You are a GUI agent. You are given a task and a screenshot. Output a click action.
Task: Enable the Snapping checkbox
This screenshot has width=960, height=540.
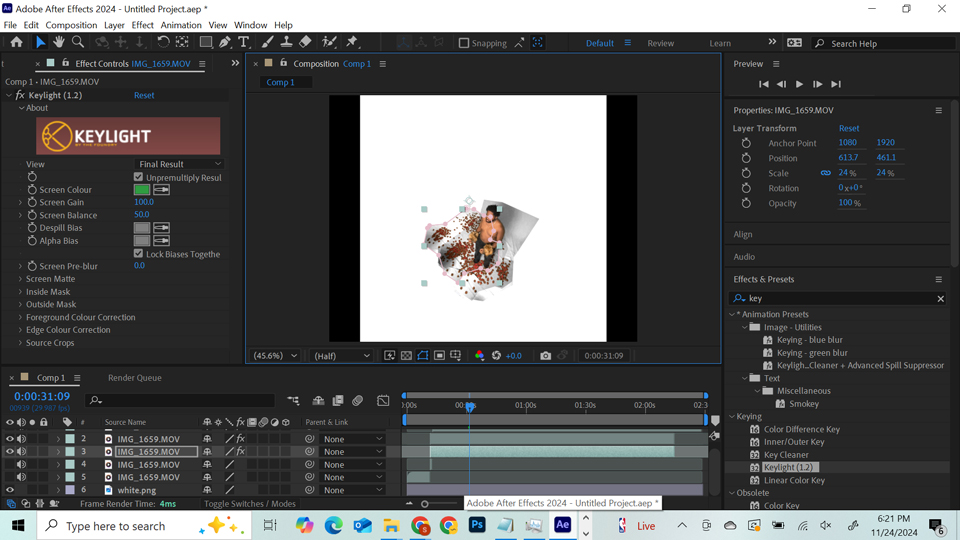point(464,43)
